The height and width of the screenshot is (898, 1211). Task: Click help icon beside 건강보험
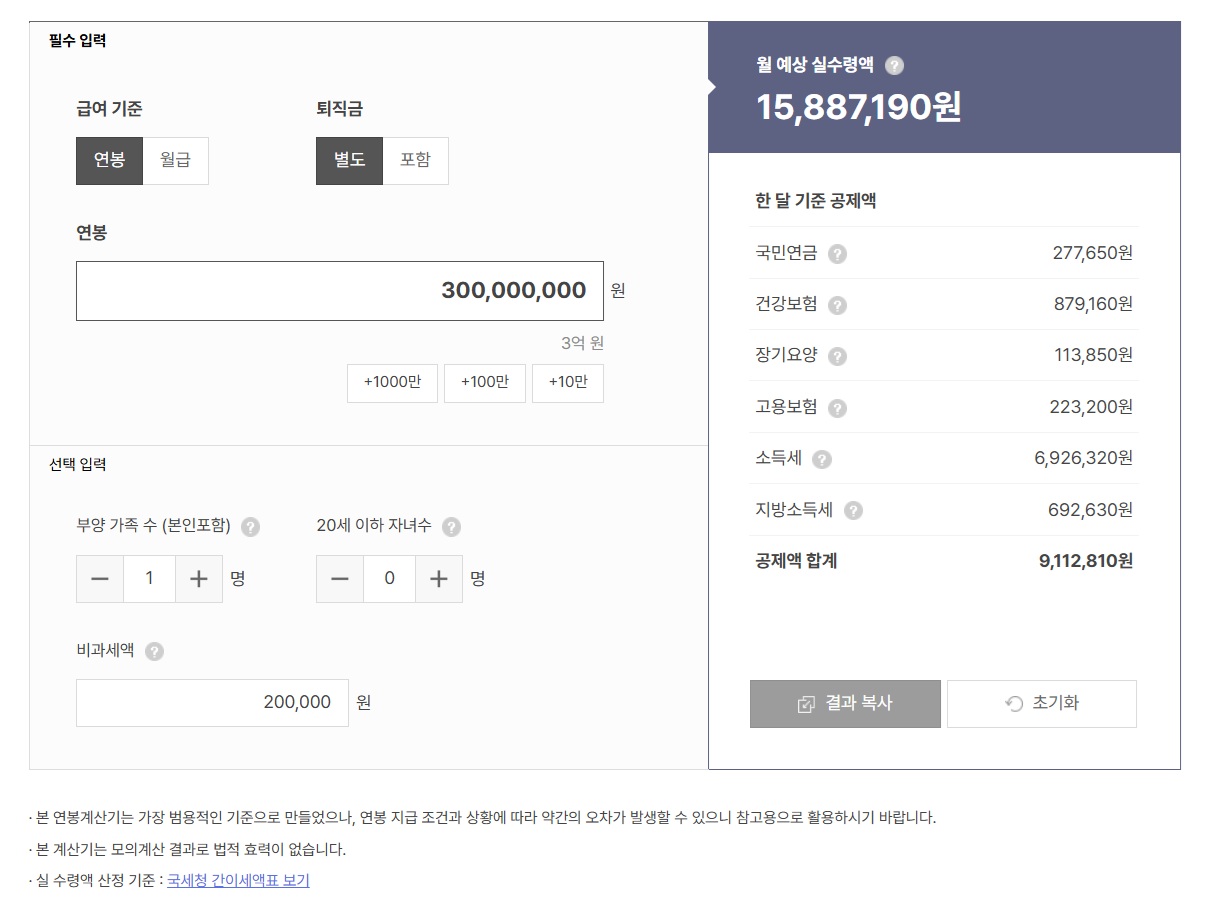[x=838, y=305]
